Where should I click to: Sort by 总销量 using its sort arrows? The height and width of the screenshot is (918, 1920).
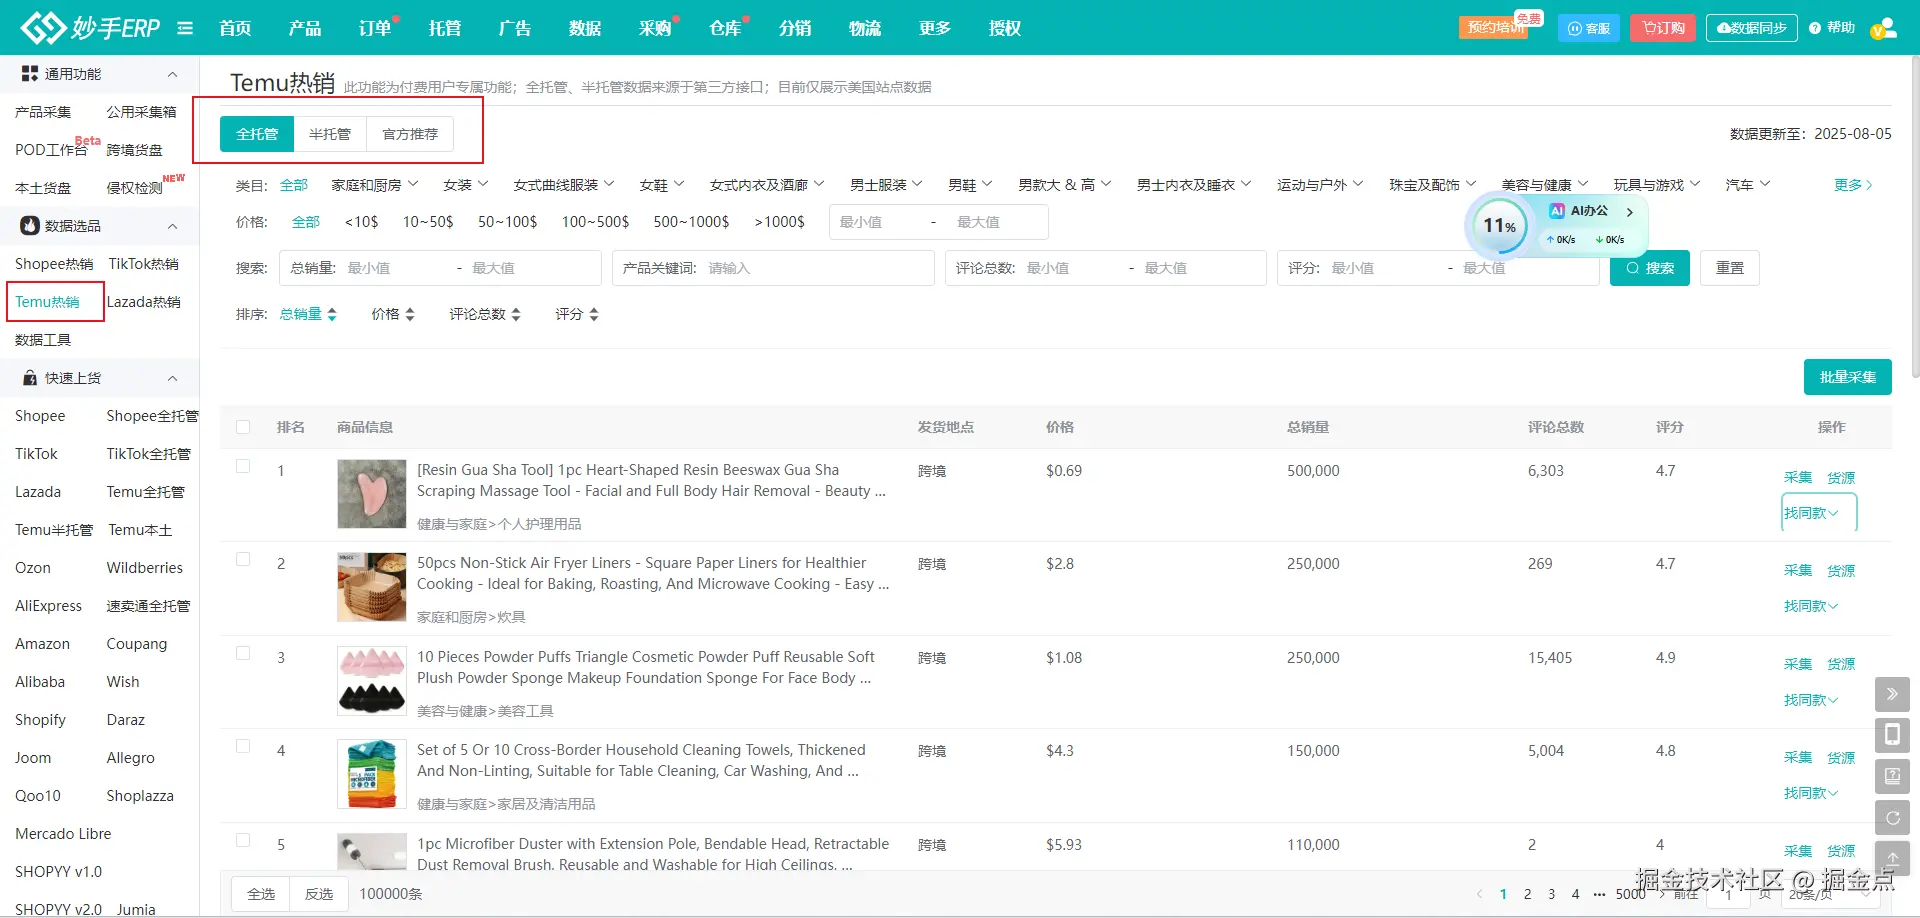332,314
